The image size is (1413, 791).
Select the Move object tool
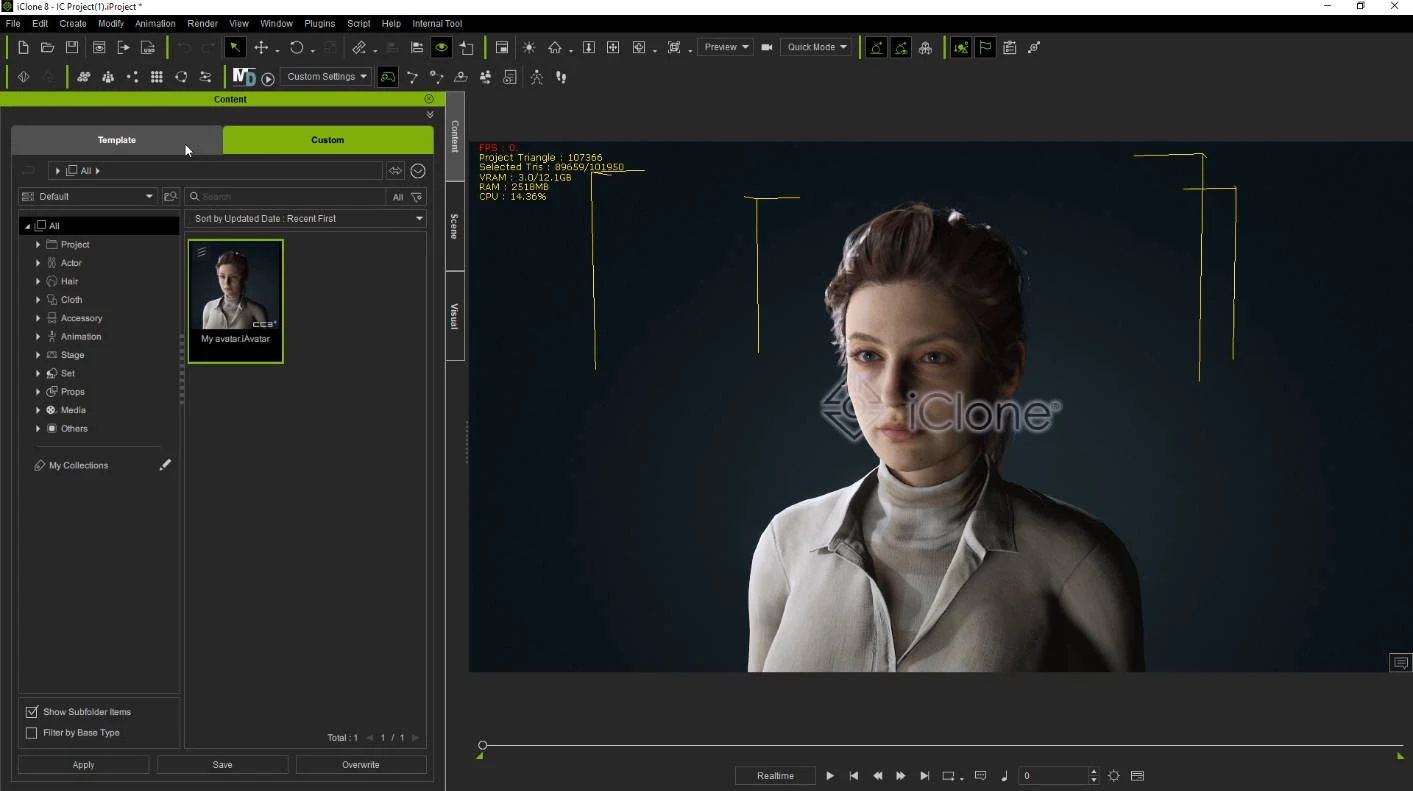260,47
